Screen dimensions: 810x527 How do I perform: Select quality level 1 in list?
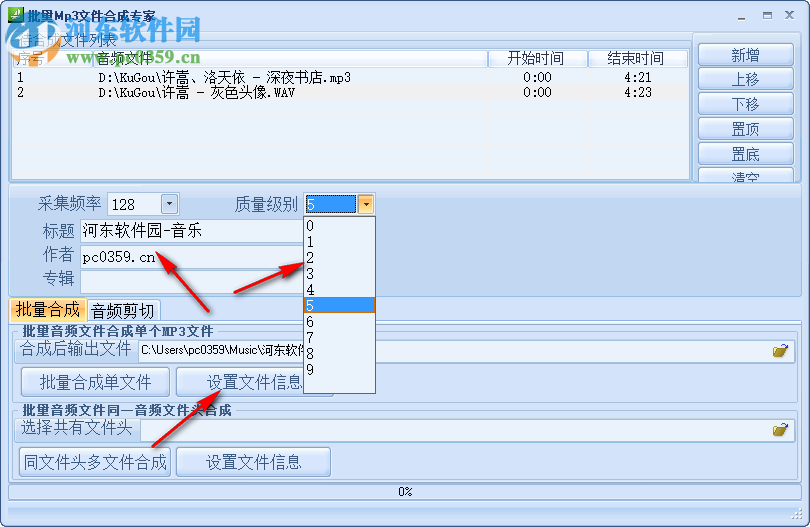coord(339,242)
